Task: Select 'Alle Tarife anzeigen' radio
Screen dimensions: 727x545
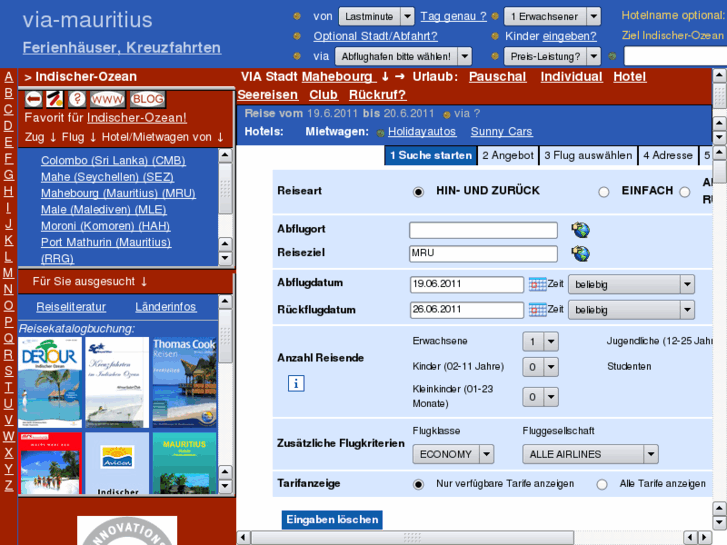Action: tap(602, 484)
